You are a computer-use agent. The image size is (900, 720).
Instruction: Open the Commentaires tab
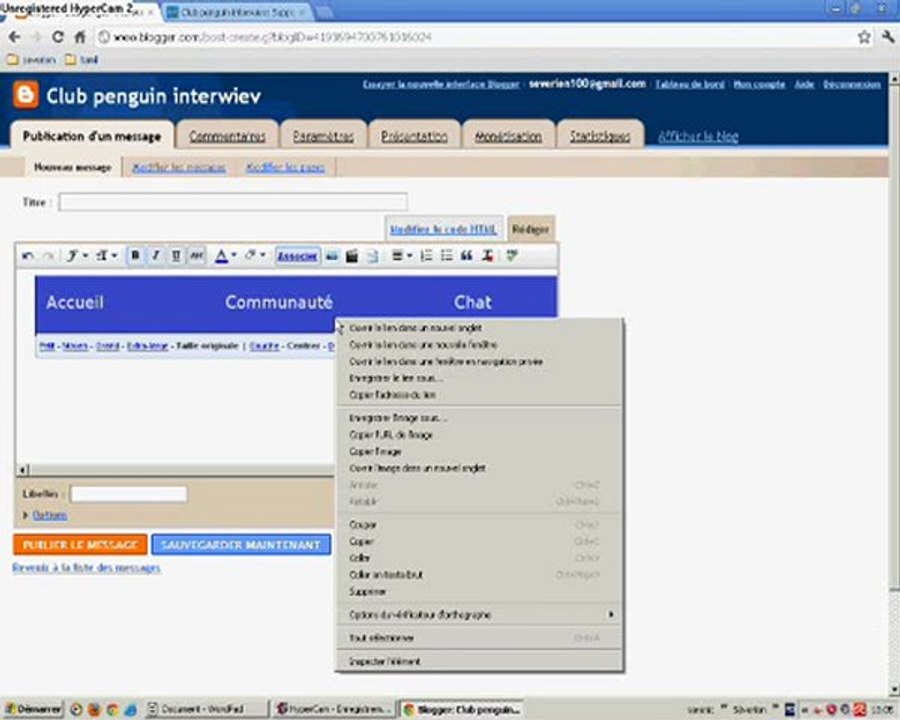[227, 136]
